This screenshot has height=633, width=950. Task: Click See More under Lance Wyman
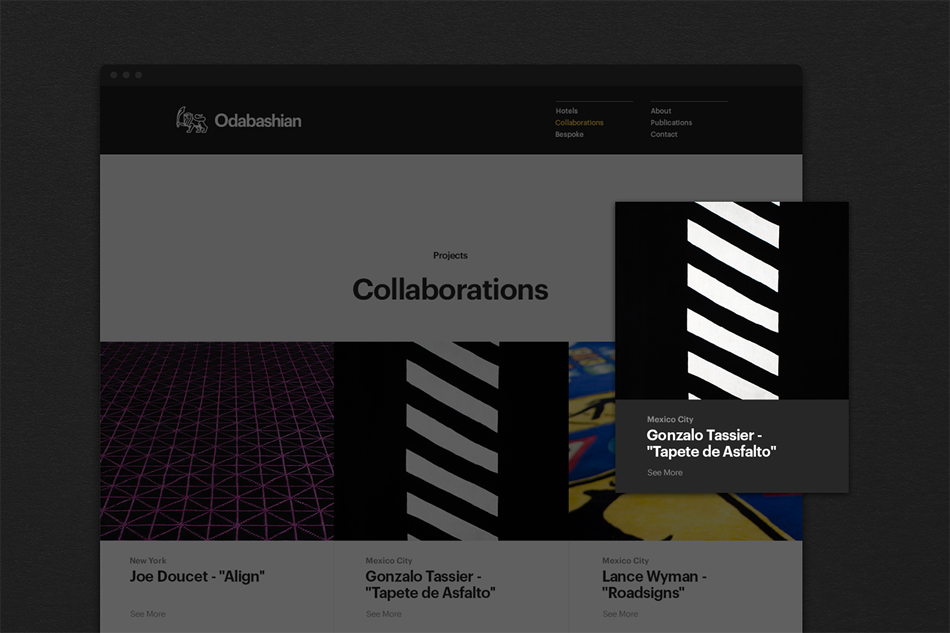[x=620, y=614]
